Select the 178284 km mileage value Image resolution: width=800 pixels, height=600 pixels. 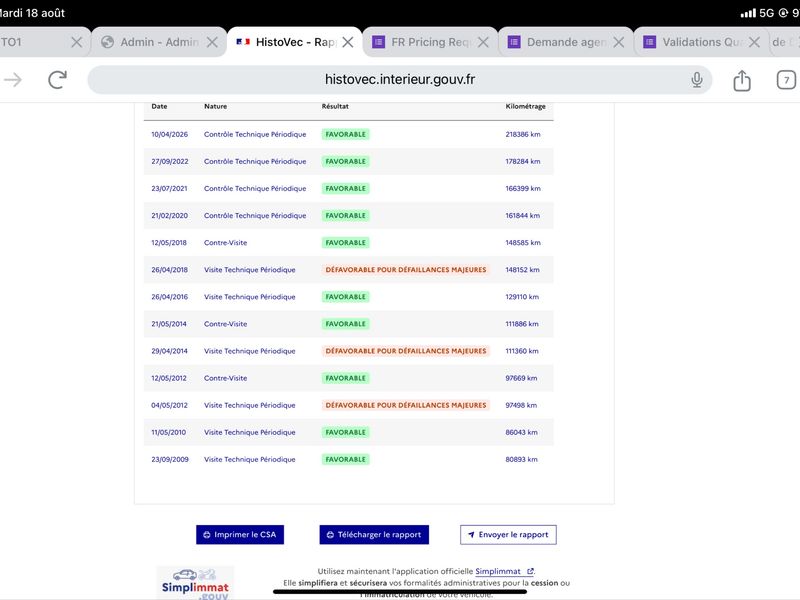(x=523, y=161)
